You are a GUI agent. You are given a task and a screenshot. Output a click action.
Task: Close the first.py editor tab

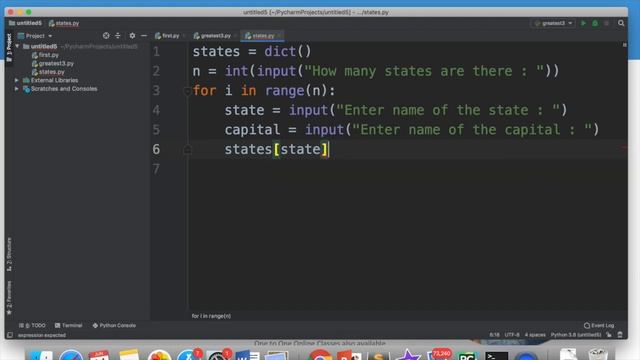click(x=184, y=36)
